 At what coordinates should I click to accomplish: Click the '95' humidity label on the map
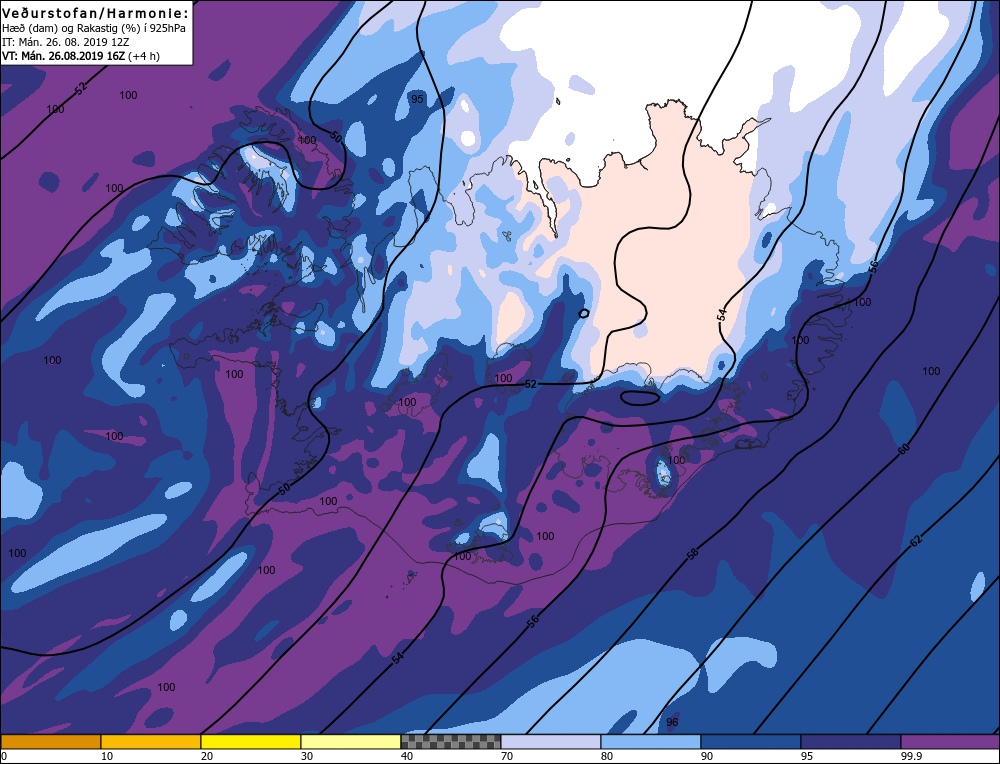pos(417,99)
